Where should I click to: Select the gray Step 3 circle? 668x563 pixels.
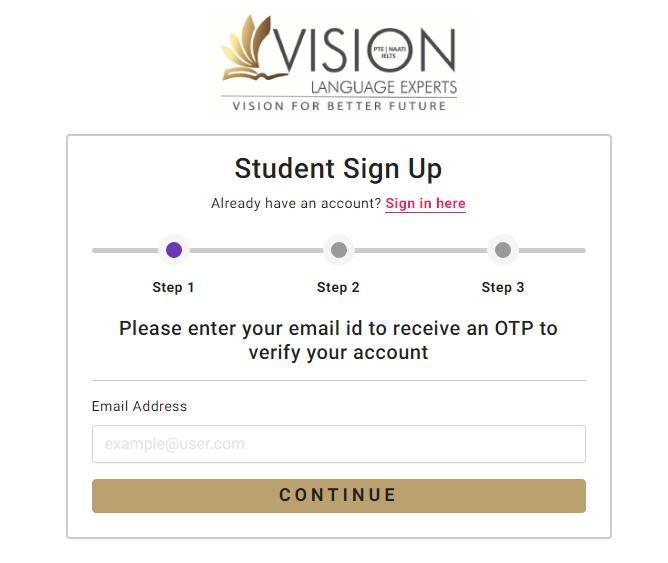click(503, 250)
